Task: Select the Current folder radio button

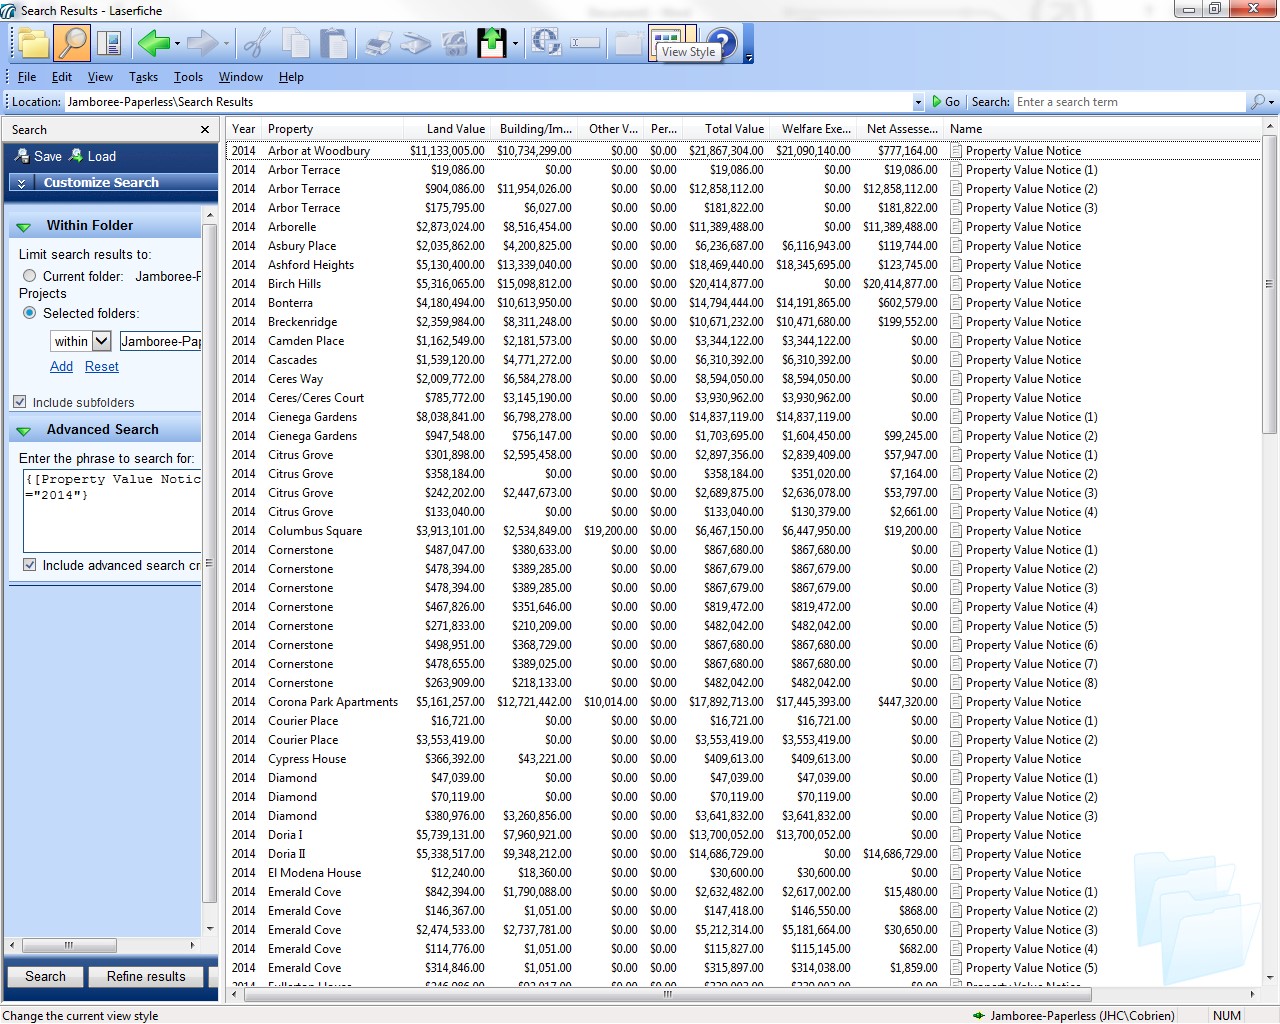Action: coord(30,276)
